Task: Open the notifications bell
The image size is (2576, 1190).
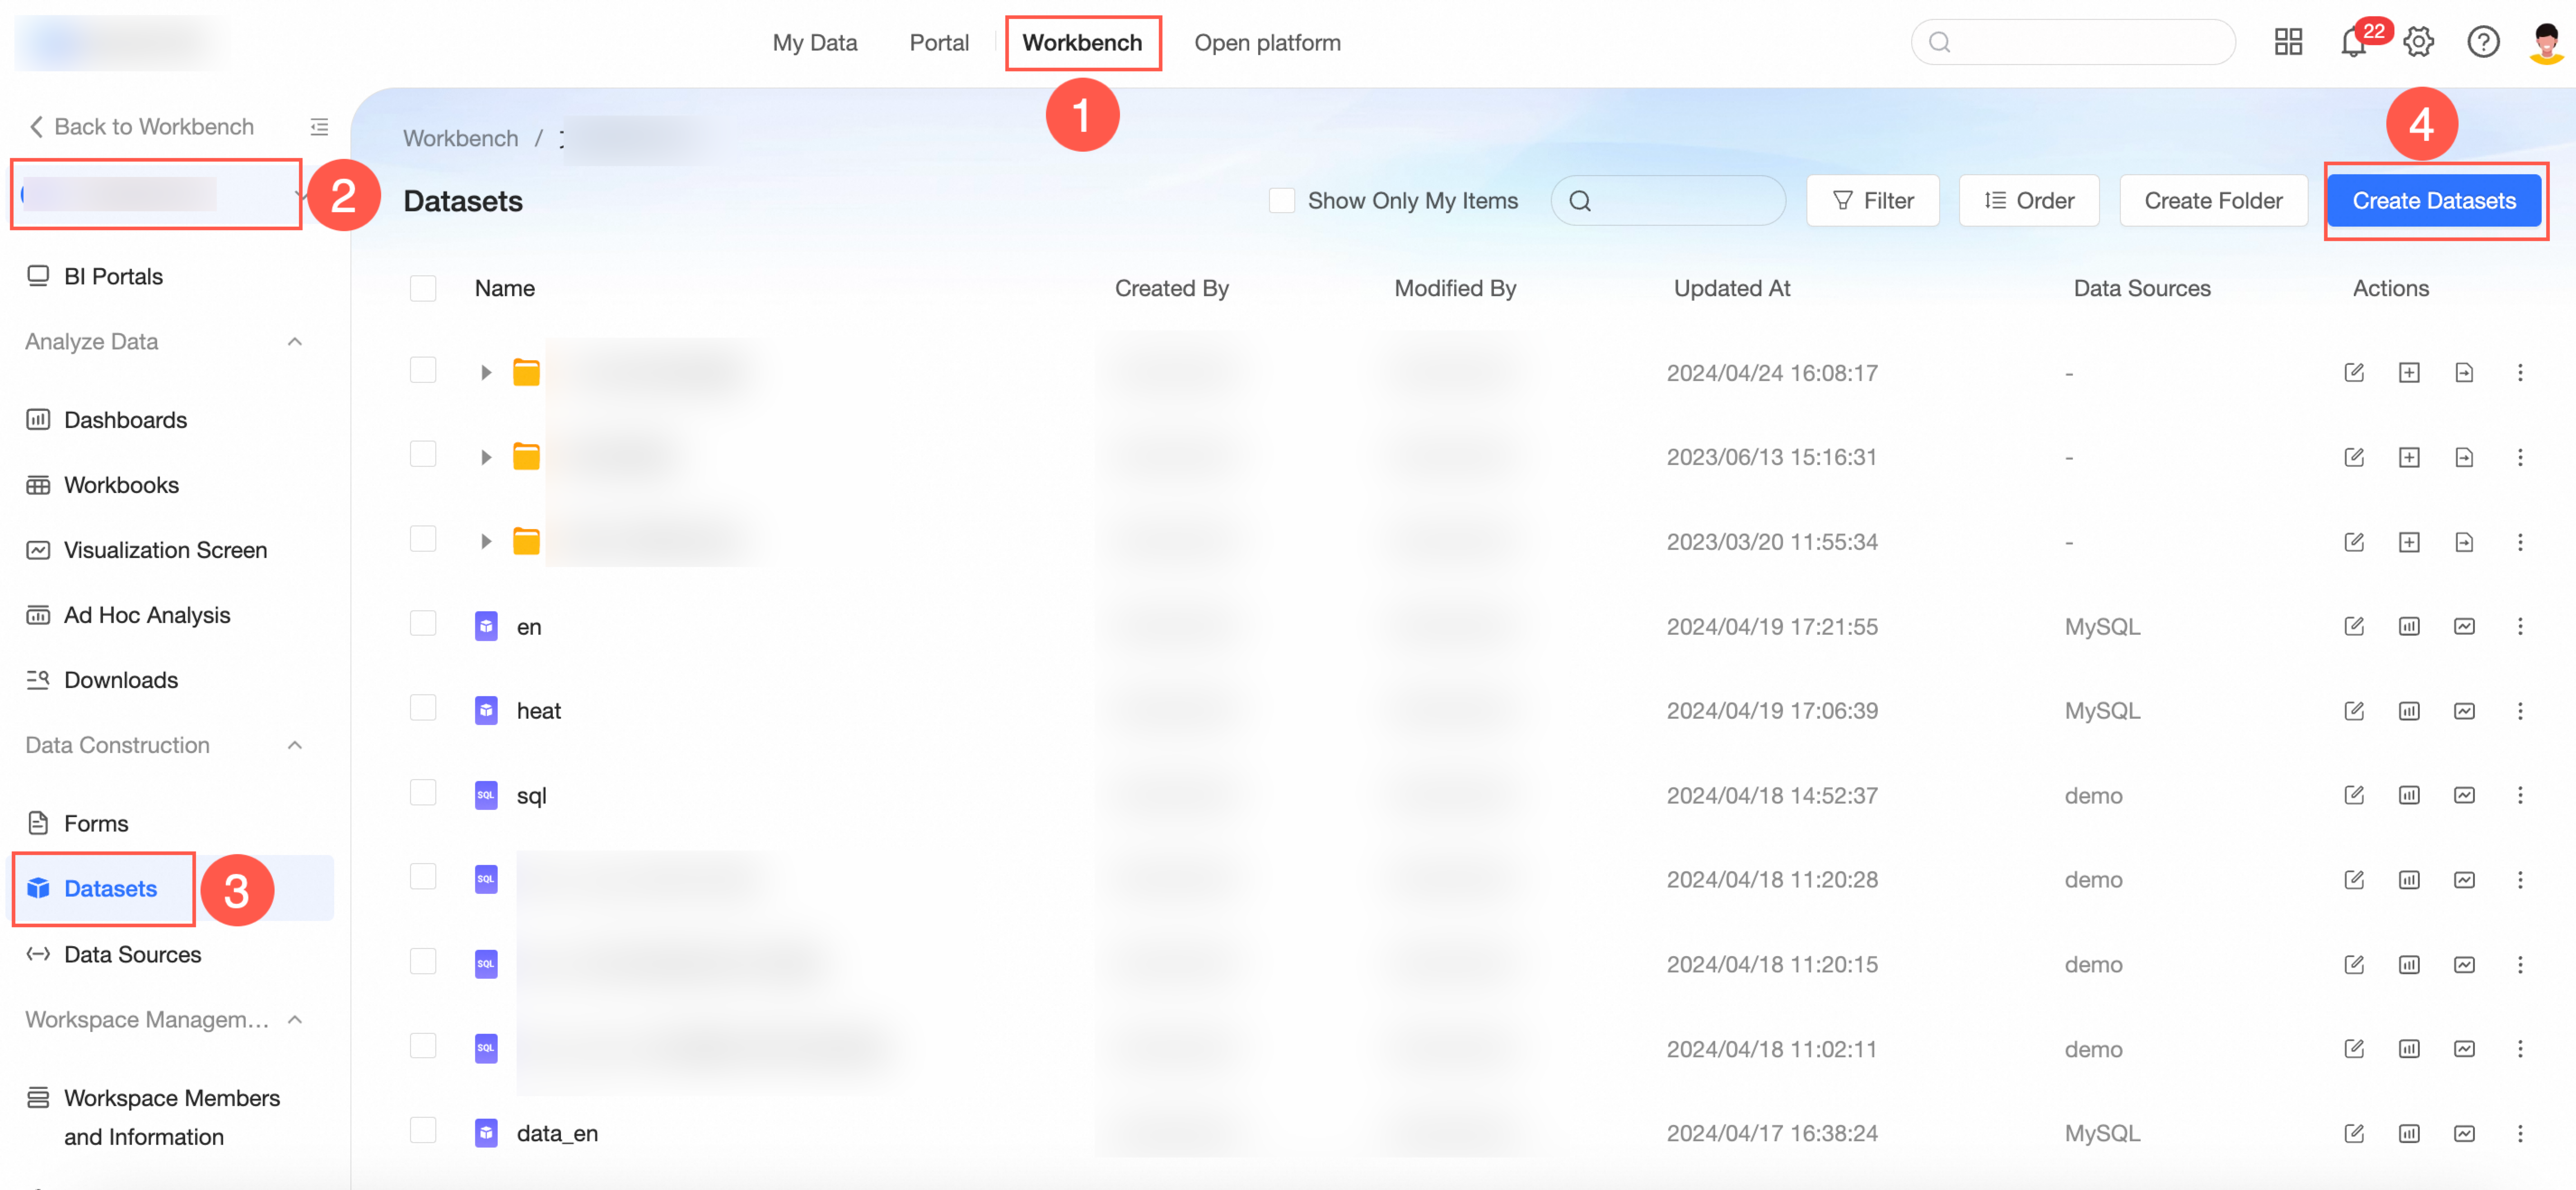Action: point(2352,42)
